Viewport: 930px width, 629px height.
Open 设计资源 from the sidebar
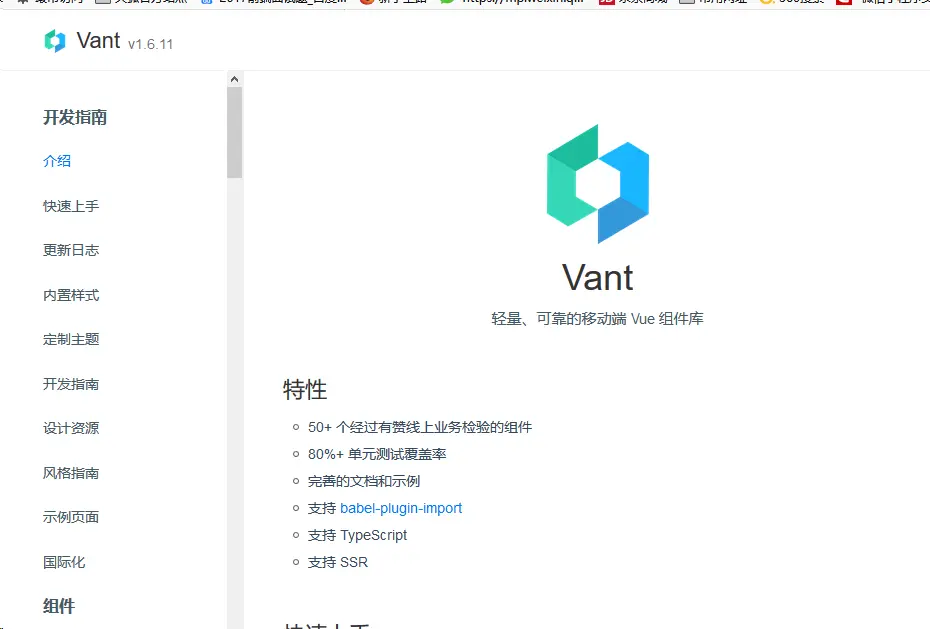coord(71,428)
